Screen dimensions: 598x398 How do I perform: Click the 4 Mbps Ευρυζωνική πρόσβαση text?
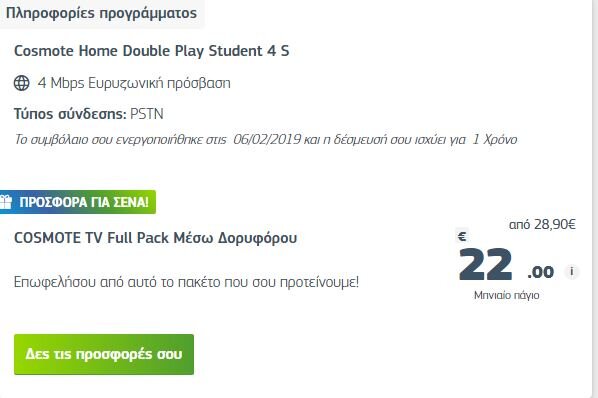coord(134,83)
